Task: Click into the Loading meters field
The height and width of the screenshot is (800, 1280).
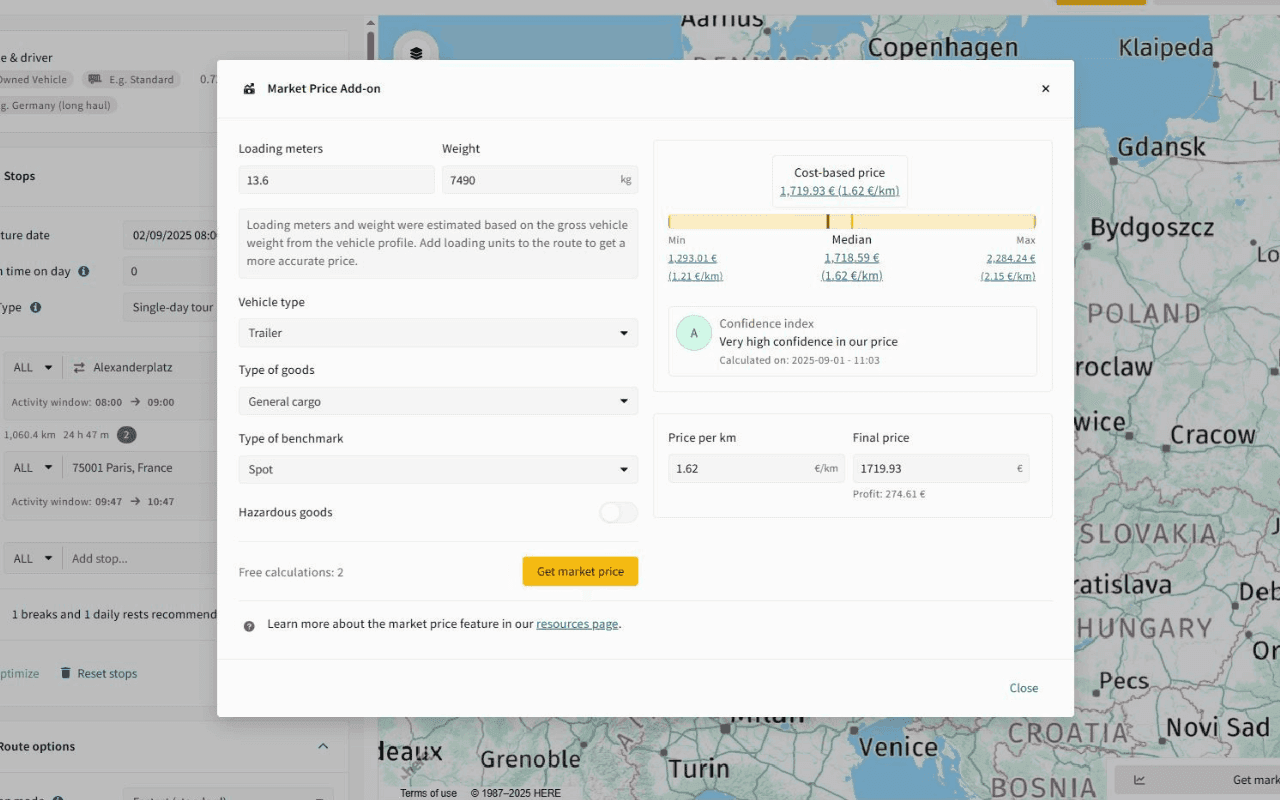Action: click(336, 180)
